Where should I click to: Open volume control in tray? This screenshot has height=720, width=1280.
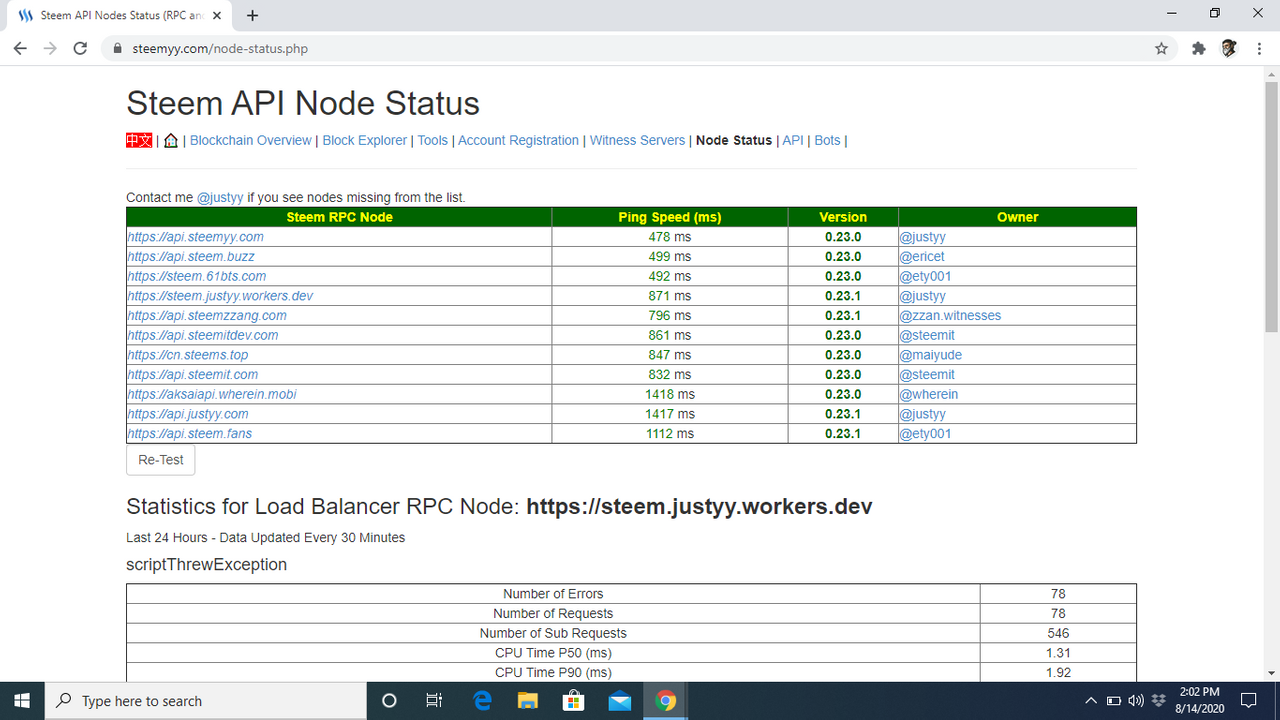[x=1136, y=701]
